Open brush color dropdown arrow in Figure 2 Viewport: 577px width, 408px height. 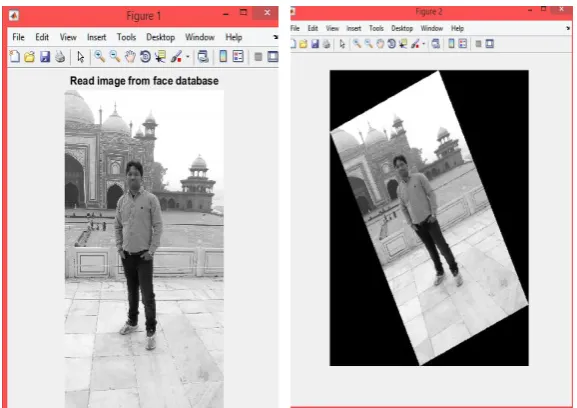point(424,44)
